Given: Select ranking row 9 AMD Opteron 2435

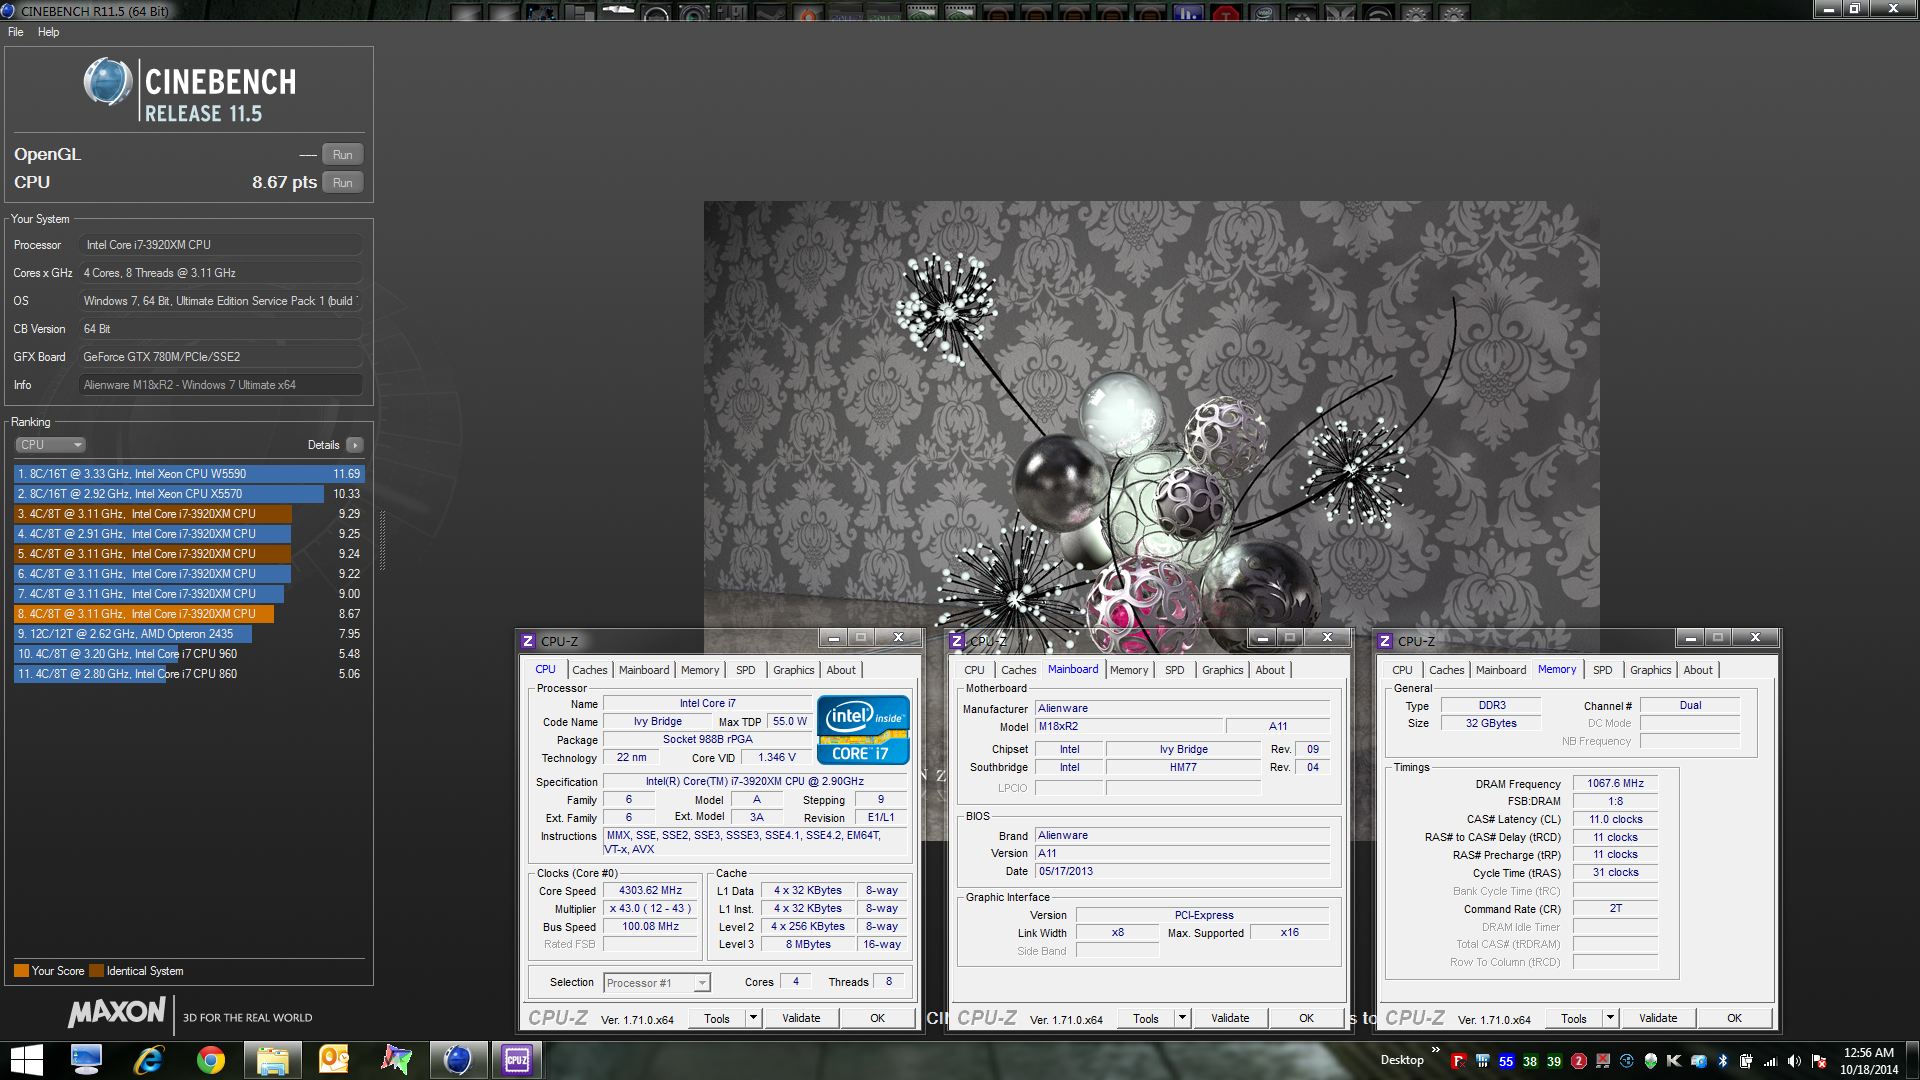Looking at the screenshot, I should (x=189, y=634).
